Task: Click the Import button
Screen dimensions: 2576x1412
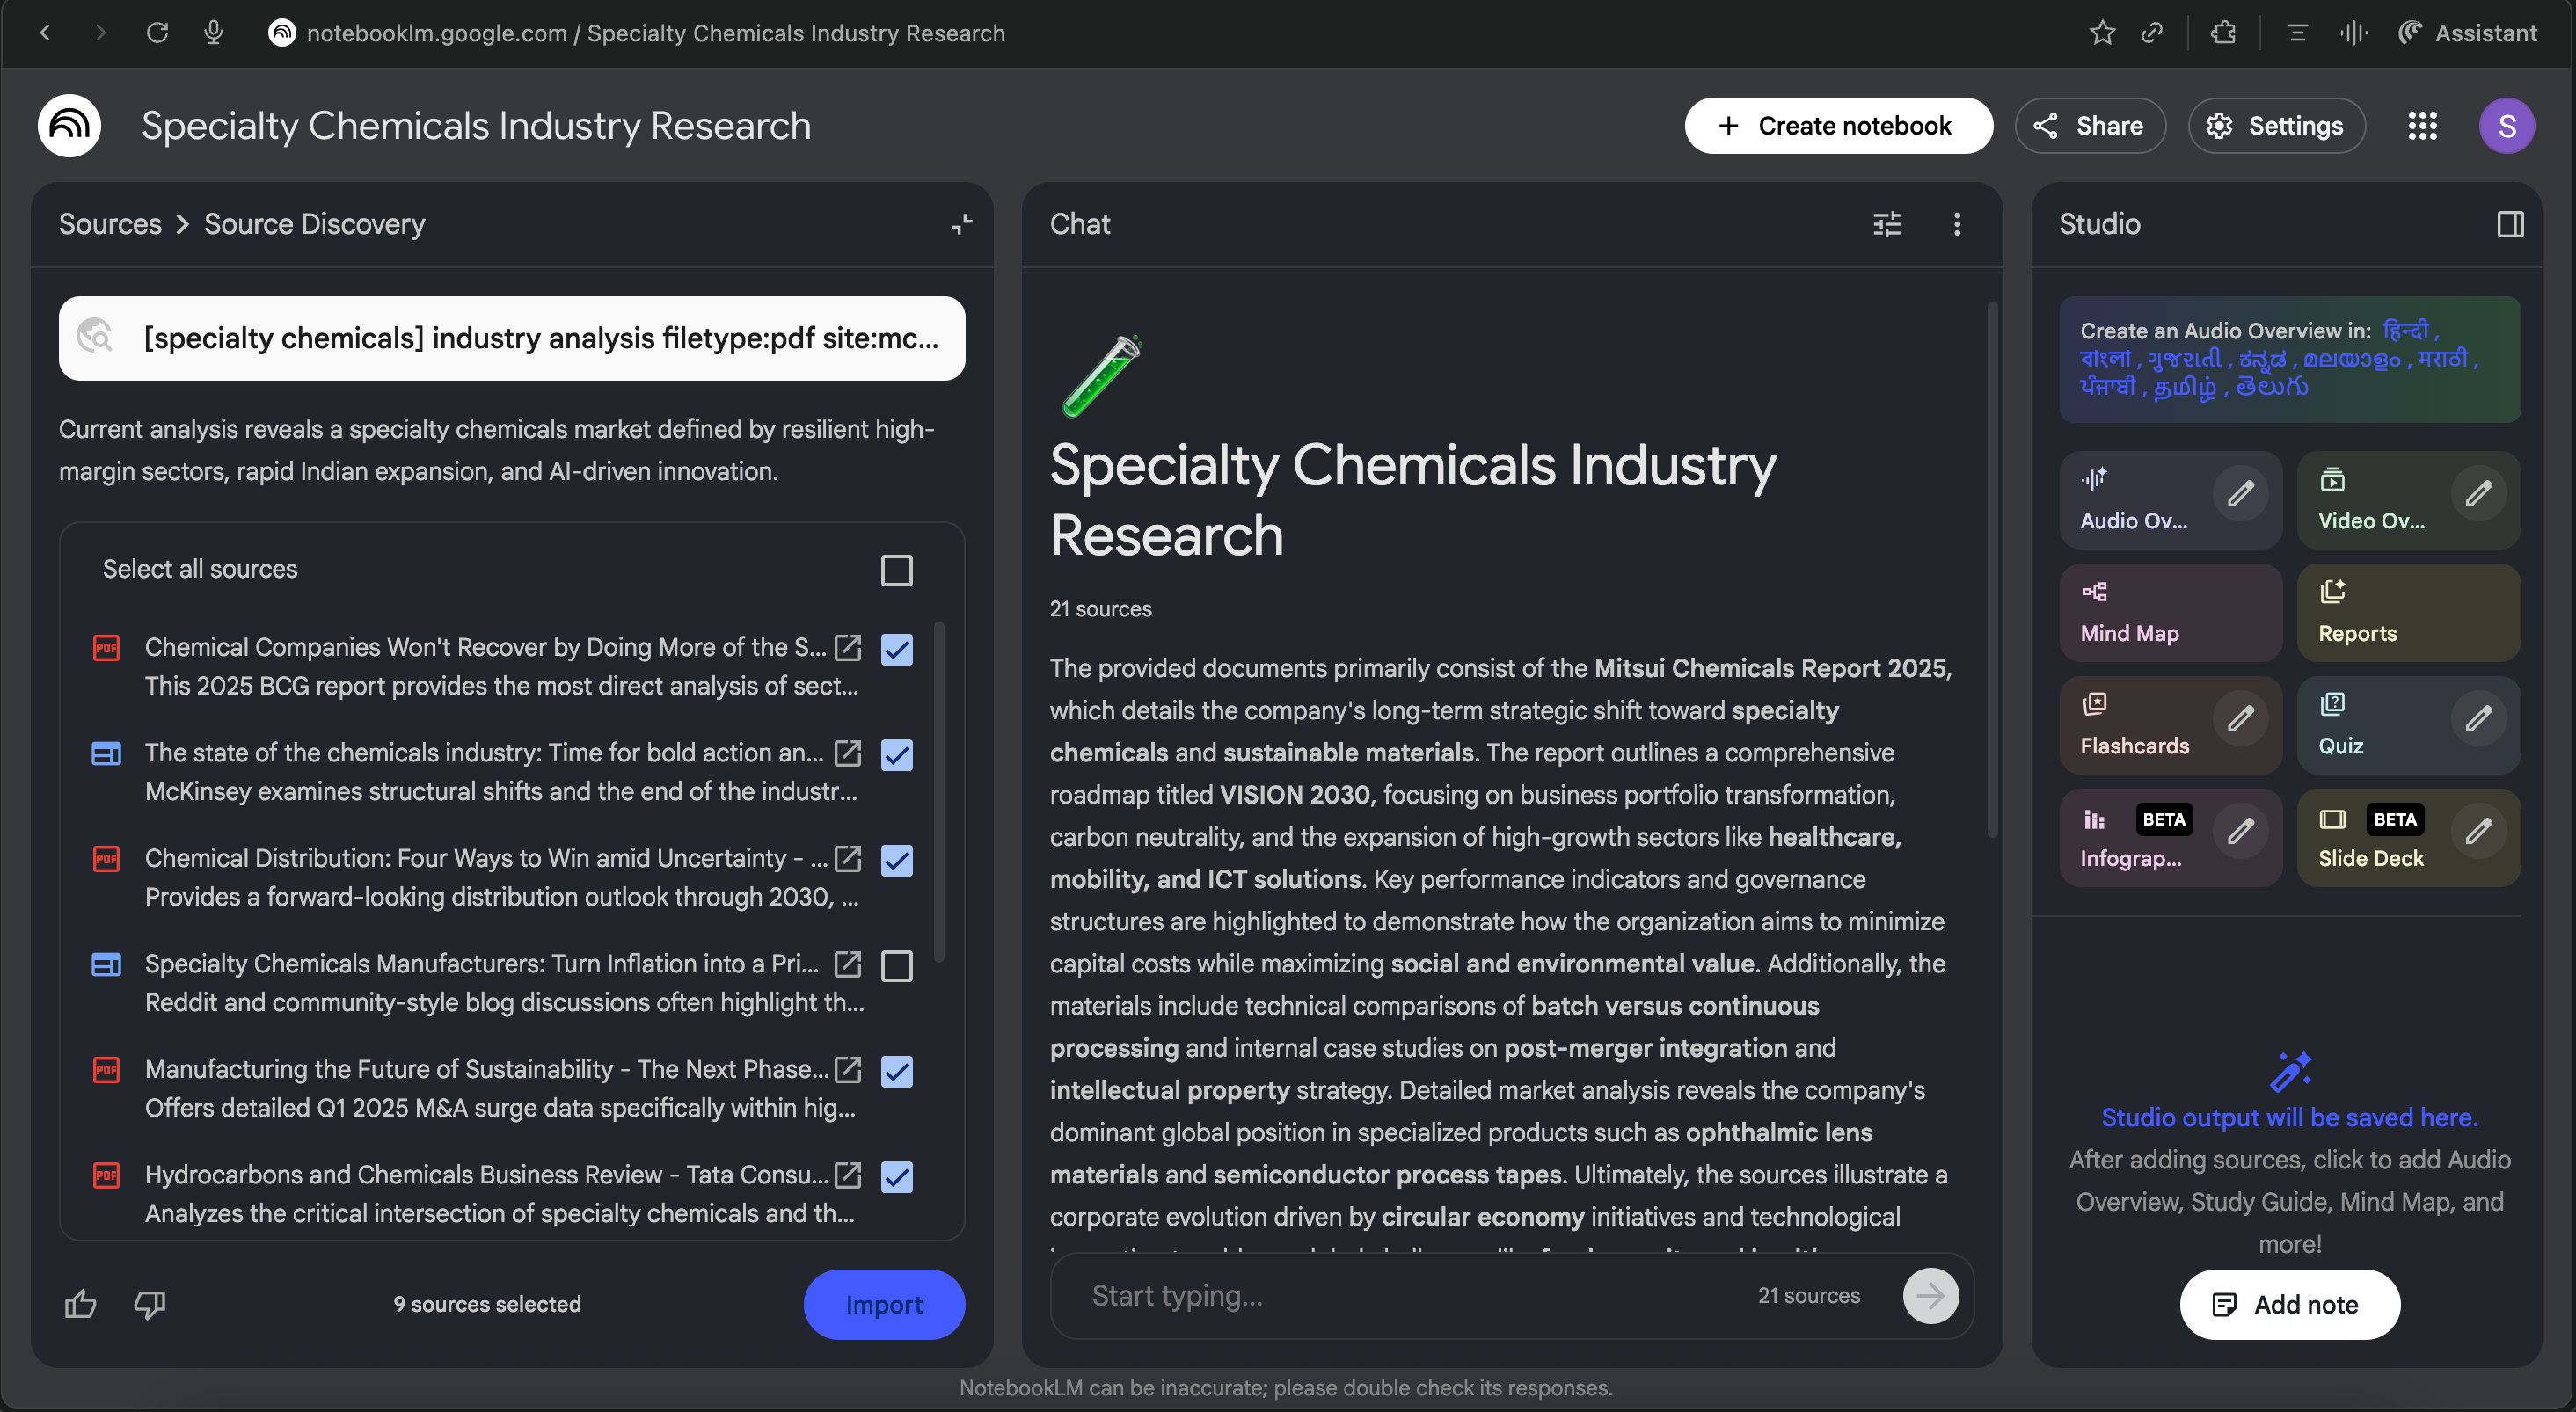Action: pos(884,1304)
